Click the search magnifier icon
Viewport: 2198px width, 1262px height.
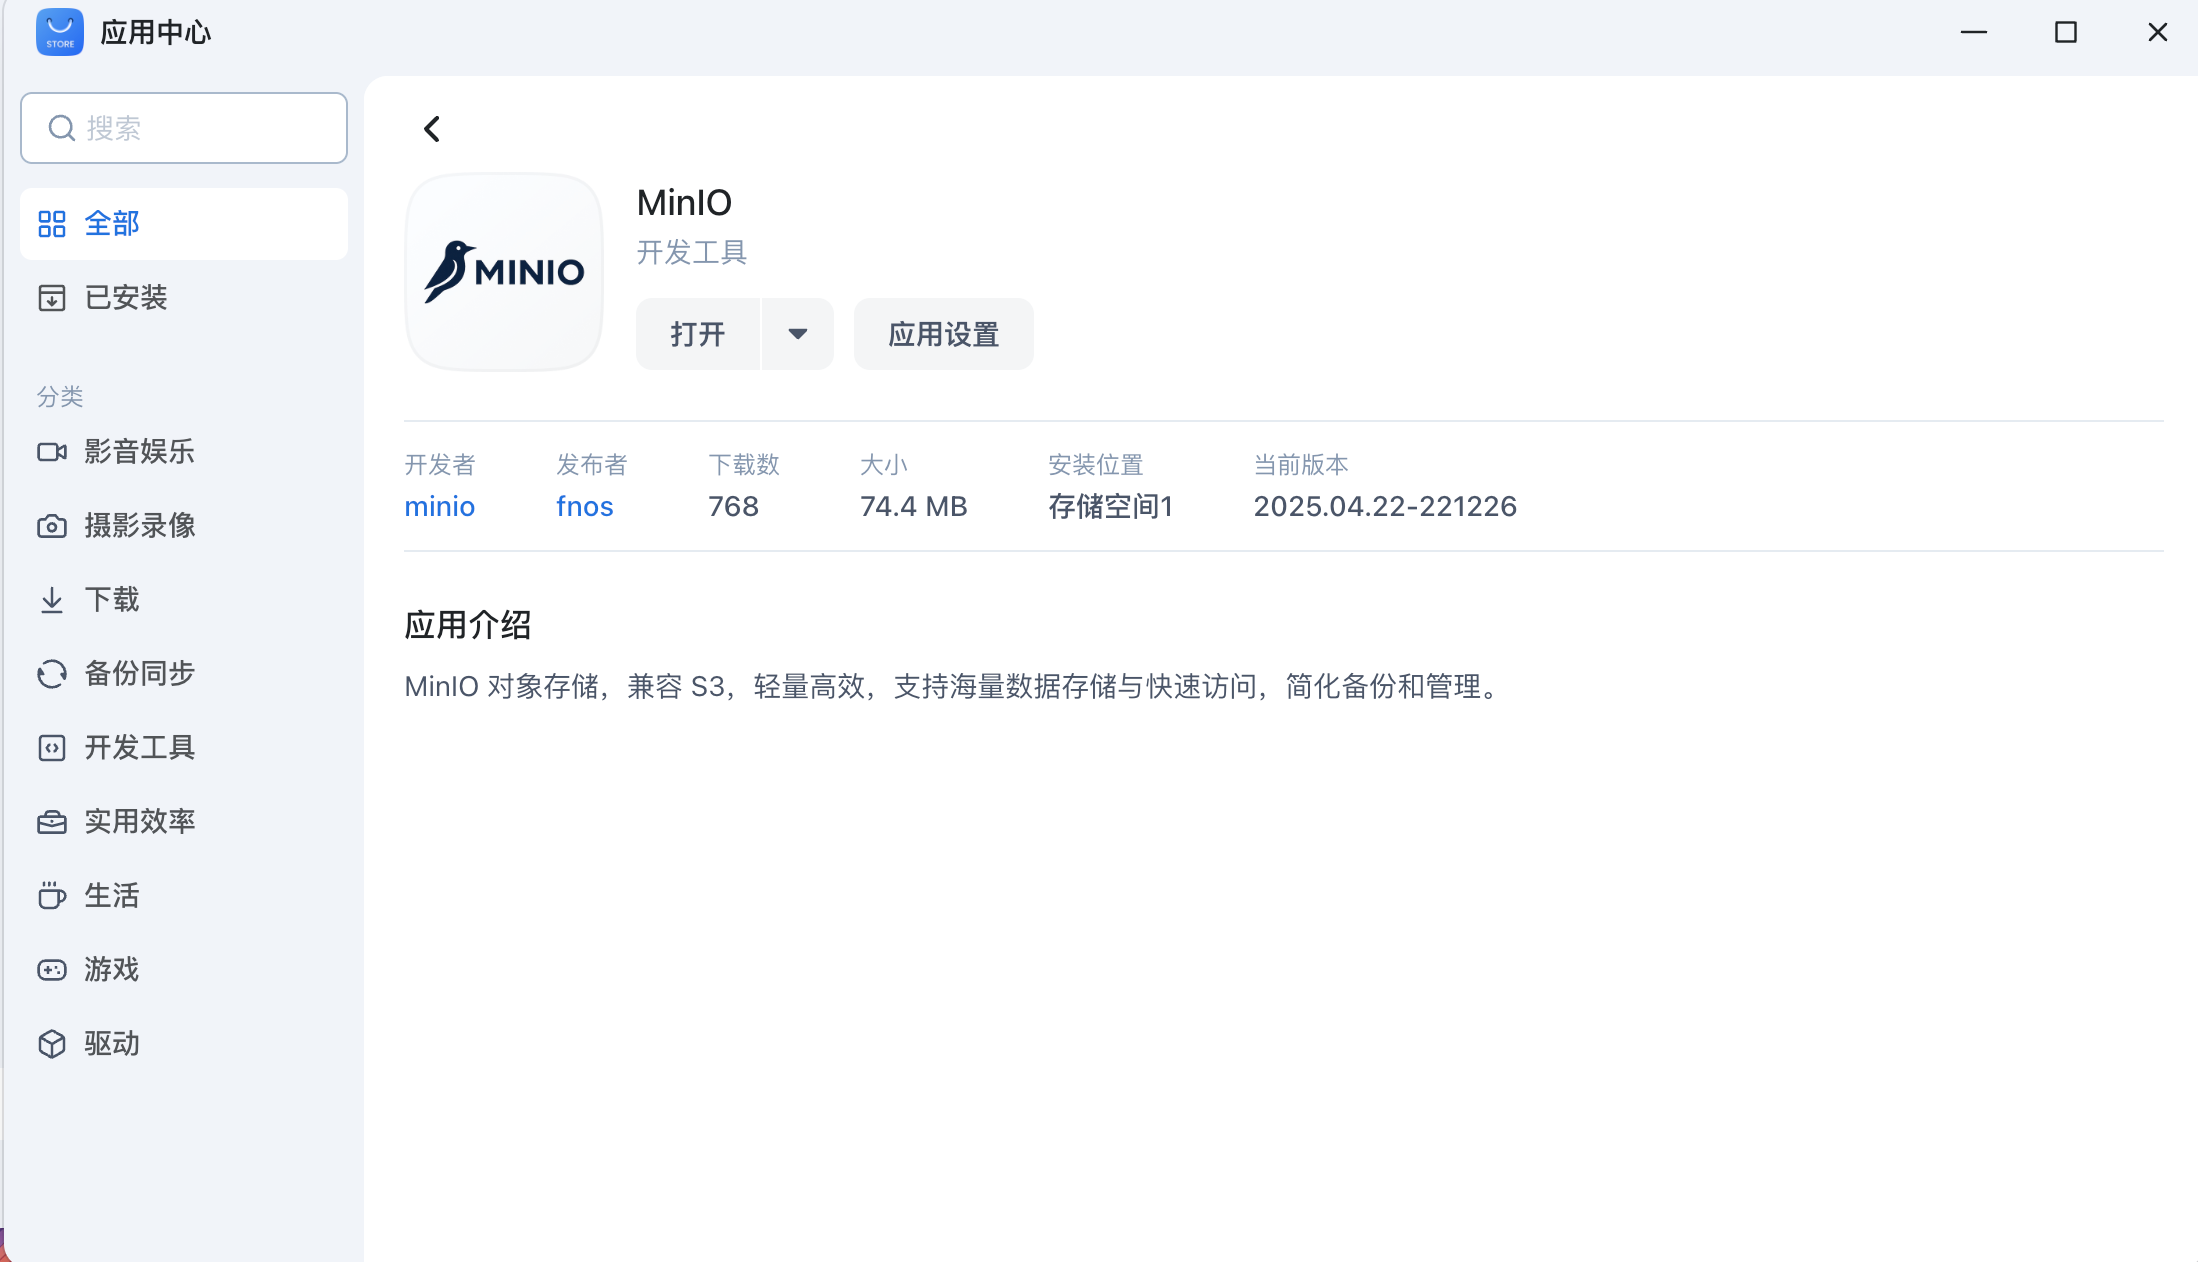pyautogui.click(x=62, y=128)
